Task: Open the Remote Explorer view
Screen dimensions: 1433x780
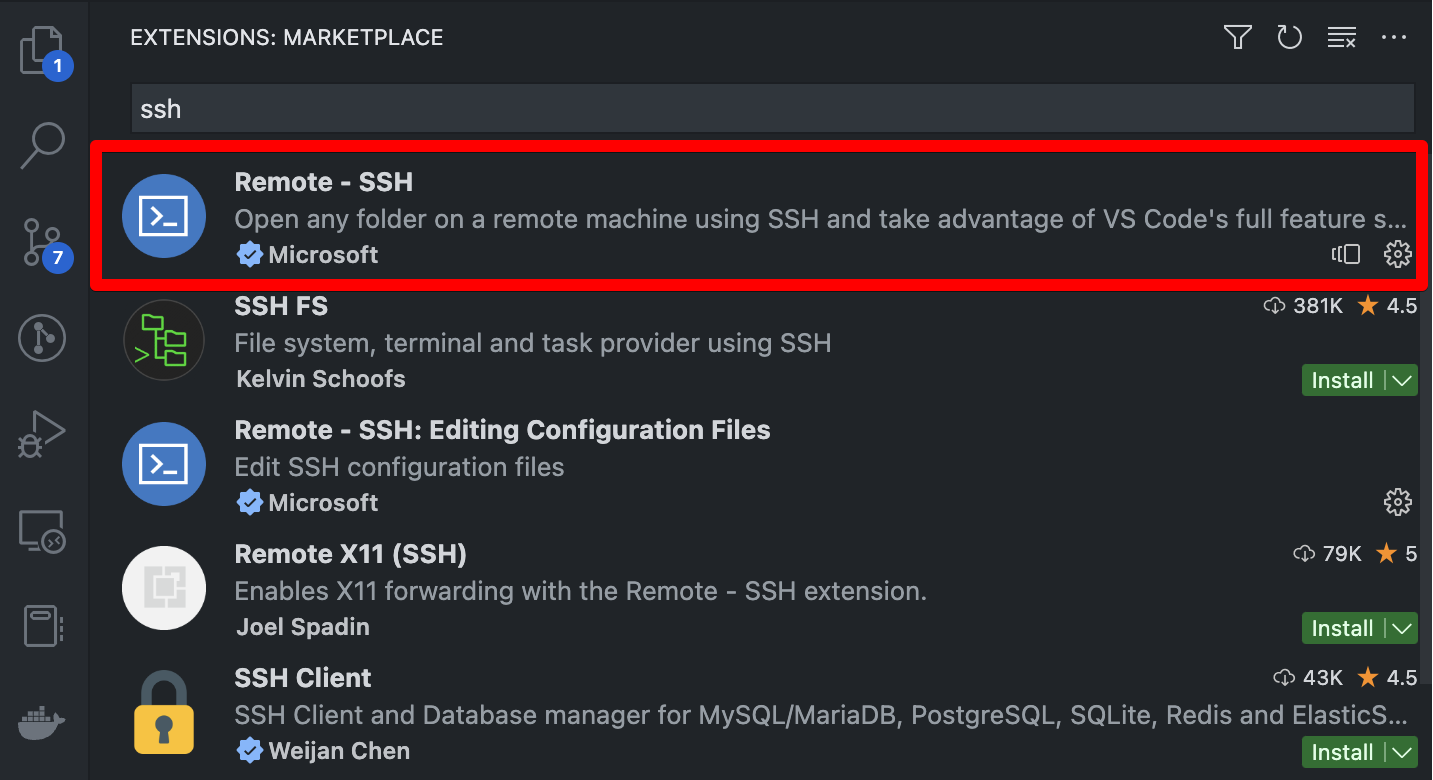Action: click(x=42, y=531)
